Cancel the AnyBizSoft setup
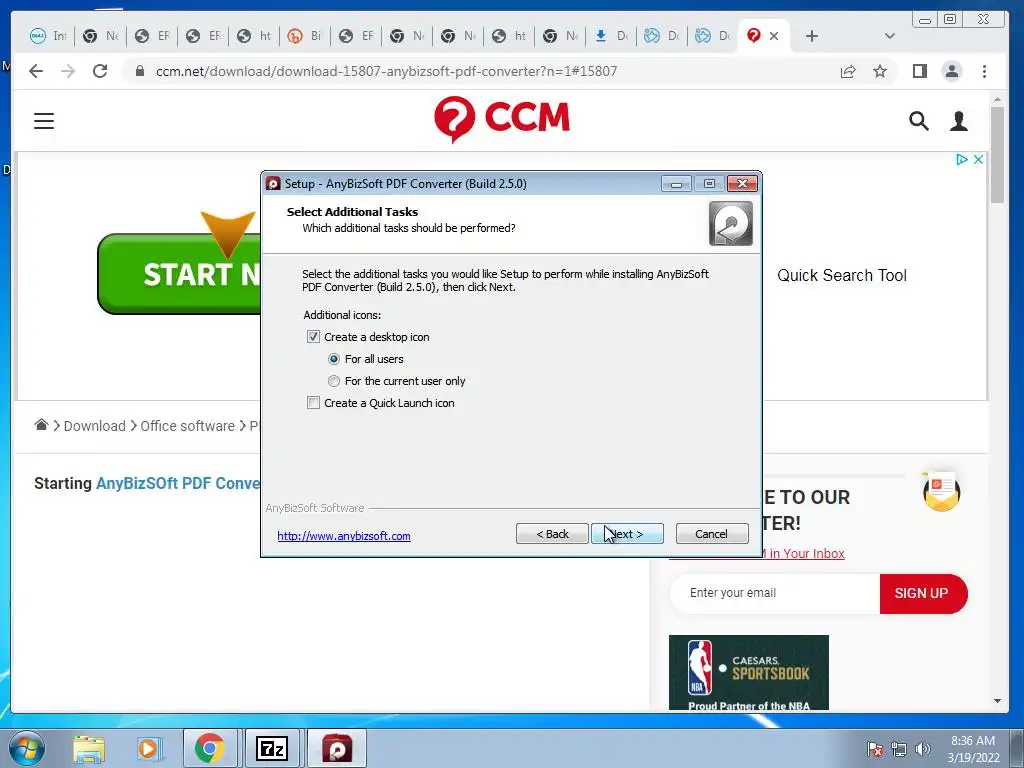 click(712, 534)
